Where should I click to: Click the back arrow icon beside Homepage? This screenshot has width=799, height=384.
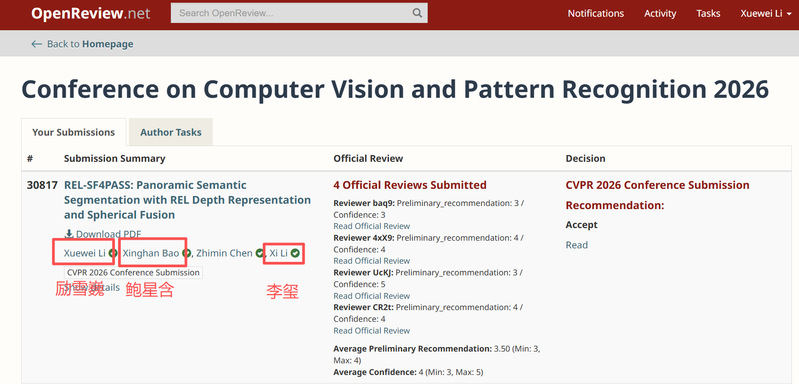[x=36, y=44]
